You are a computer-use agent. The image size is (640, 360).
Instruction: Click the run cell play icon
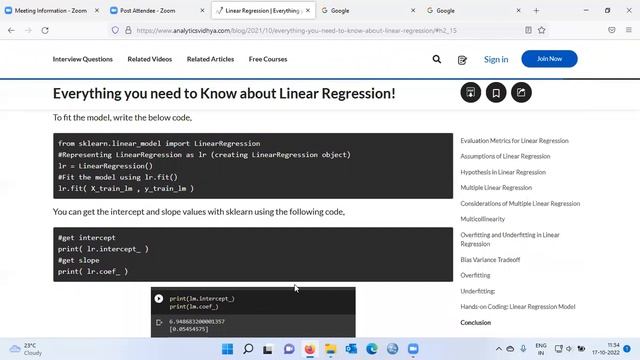pos(159,299)
